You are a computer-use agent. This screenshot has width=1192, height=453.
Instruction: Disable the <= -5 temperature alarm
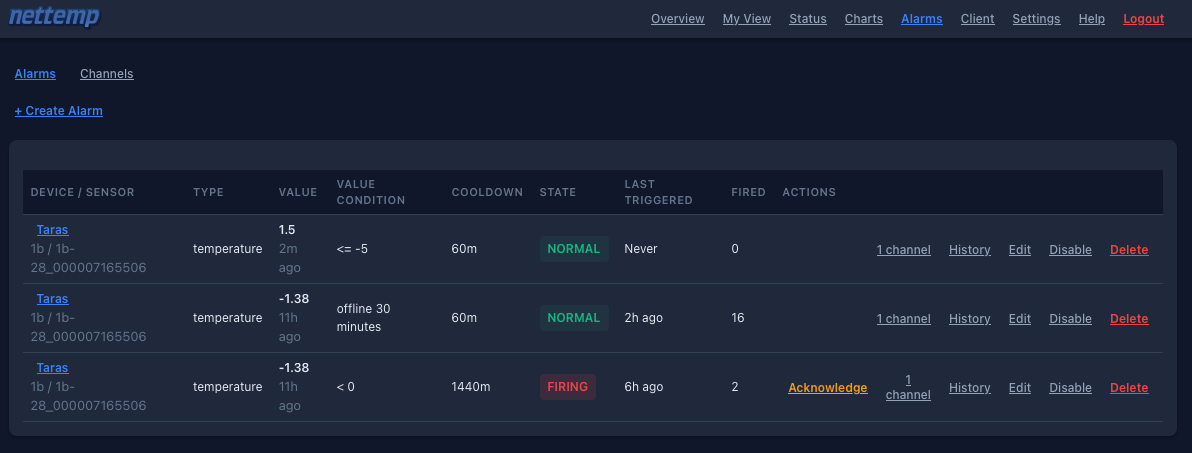(x=1070, y=250)
